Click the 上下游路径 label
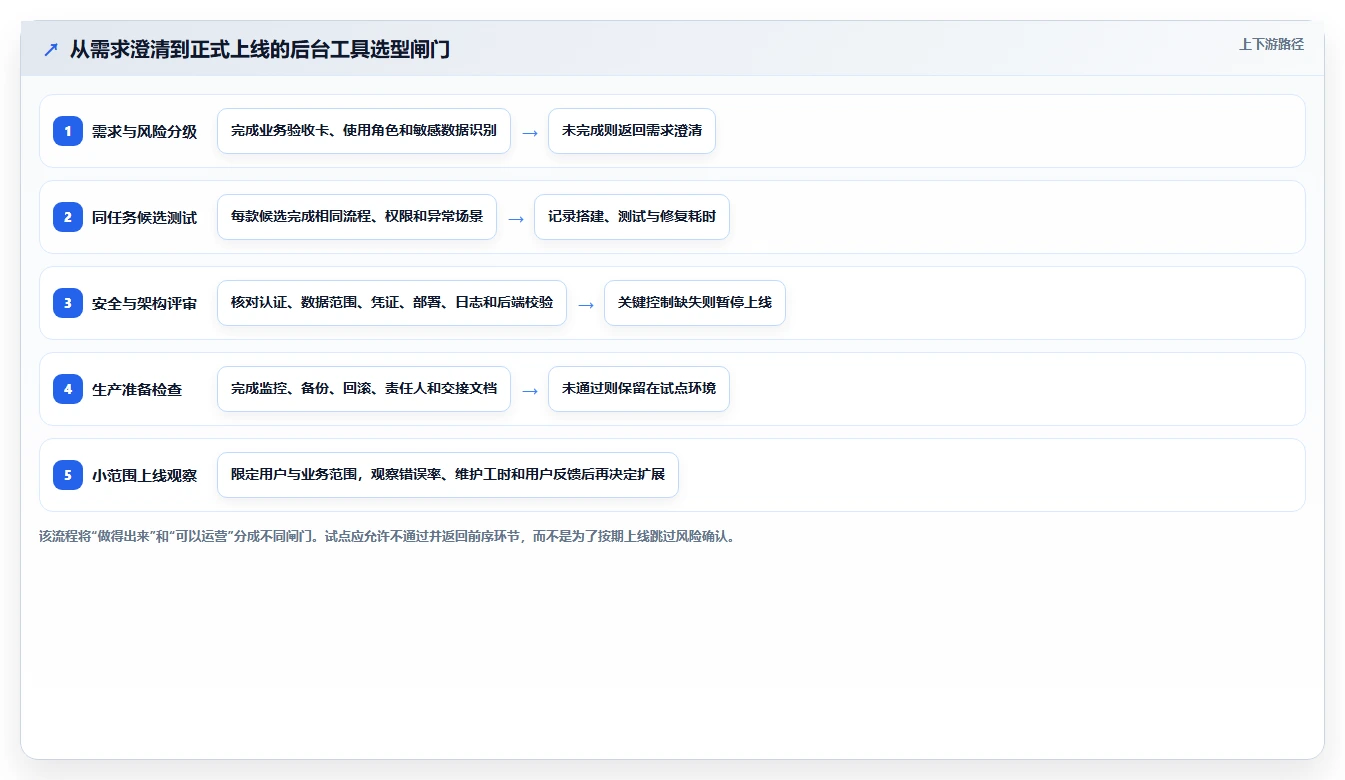Image resolution: width=1345 pixels, height=780 pixels. click(x=1271, y=44)
